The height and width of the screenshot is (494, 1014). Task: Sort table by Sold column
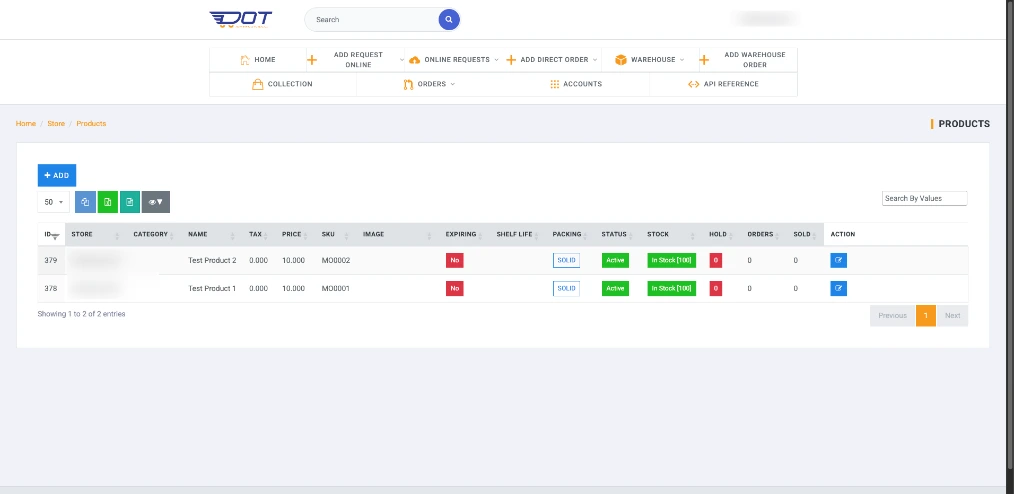point(805,234)
